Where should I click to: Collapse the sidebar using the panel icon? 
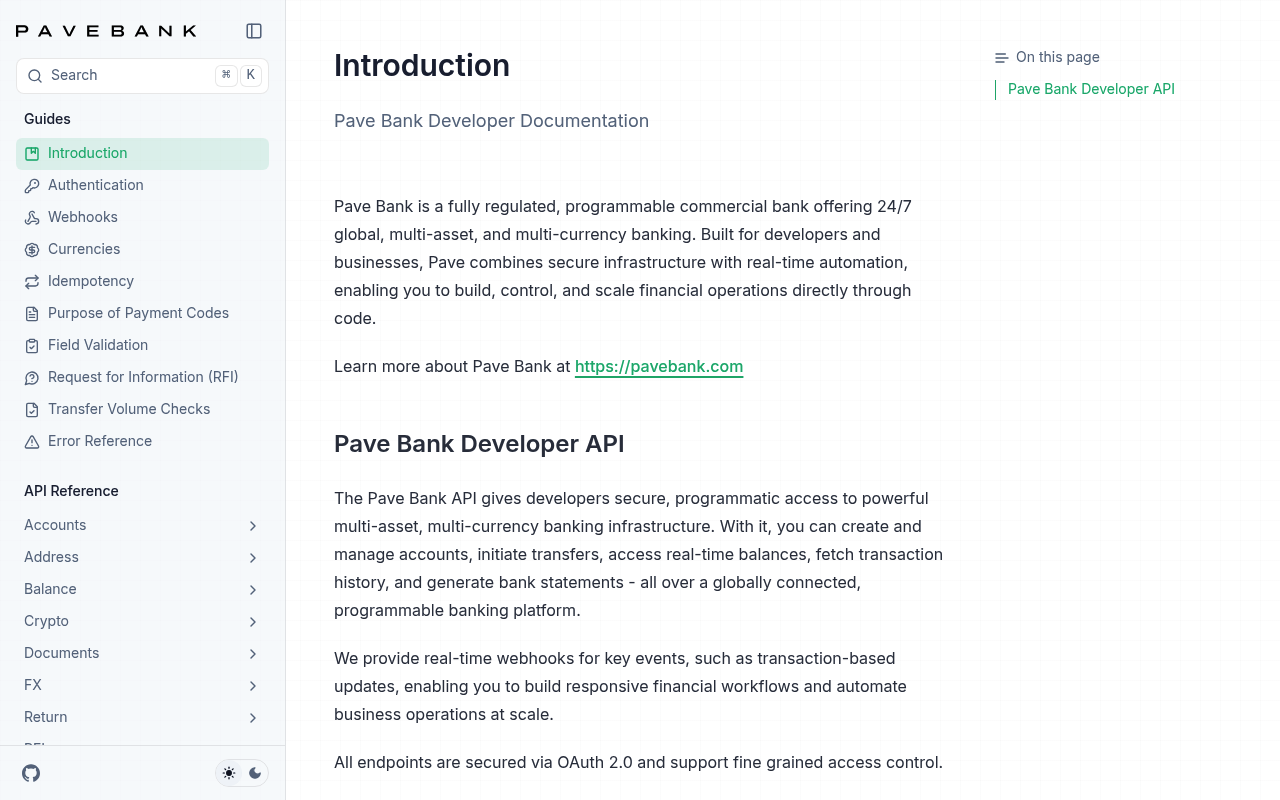click(254, 31)
